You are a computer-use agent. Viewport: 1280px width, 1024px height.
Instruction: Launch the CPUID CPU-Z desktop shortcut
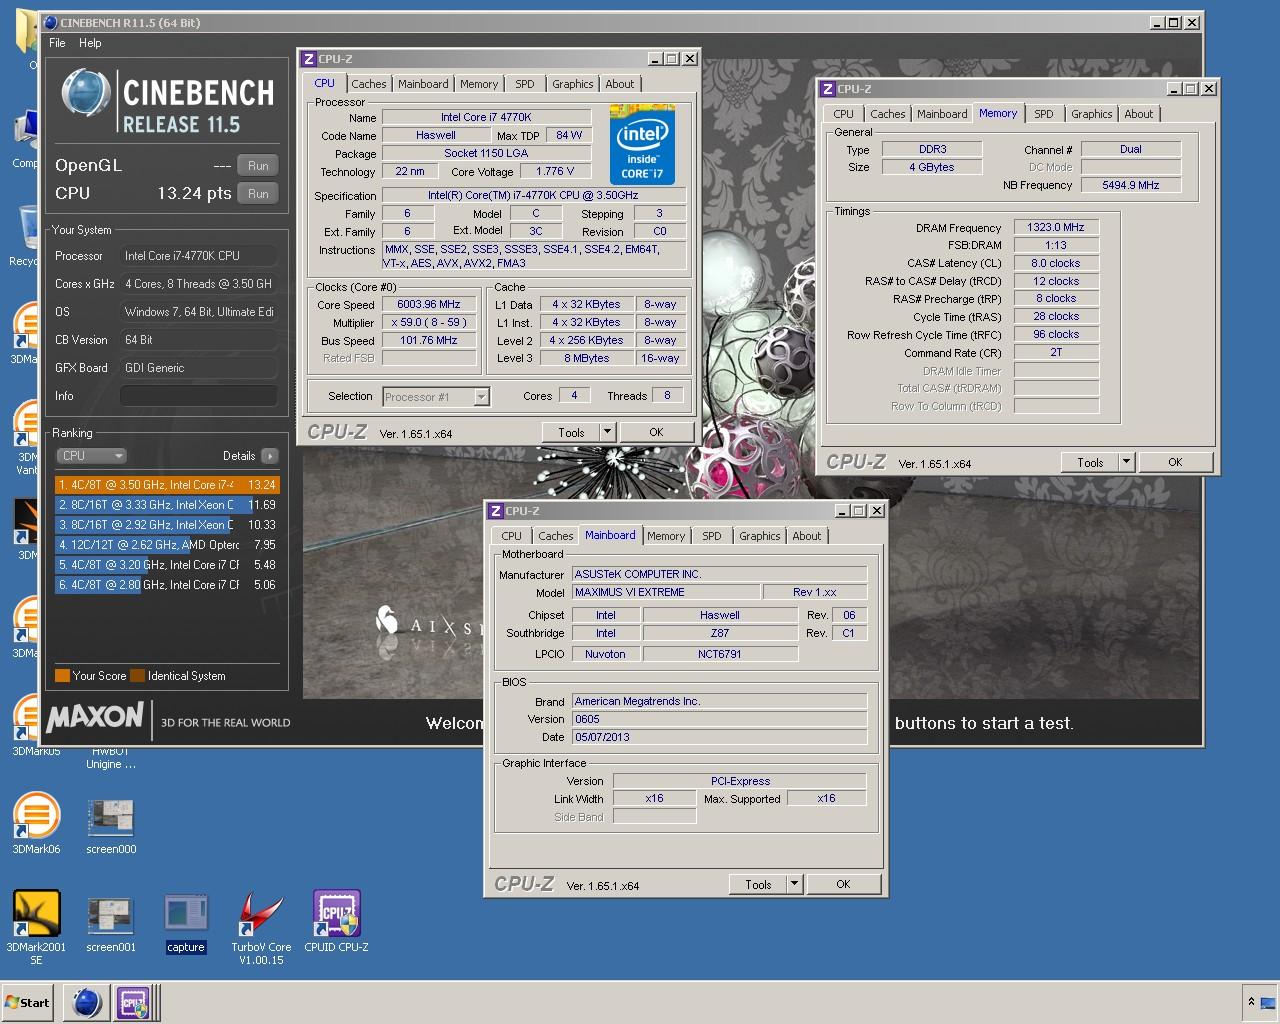(336, 921)
